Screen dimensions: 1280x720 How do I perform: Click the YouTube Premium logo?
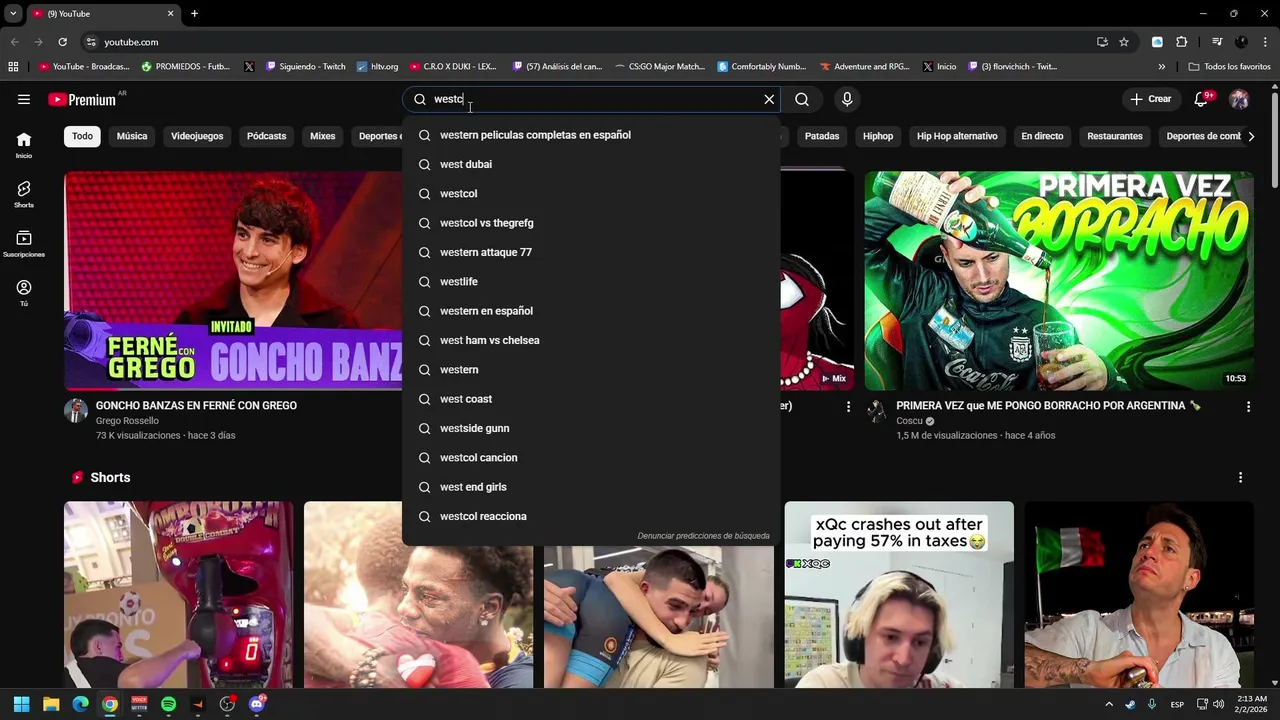tap(82, 99)
